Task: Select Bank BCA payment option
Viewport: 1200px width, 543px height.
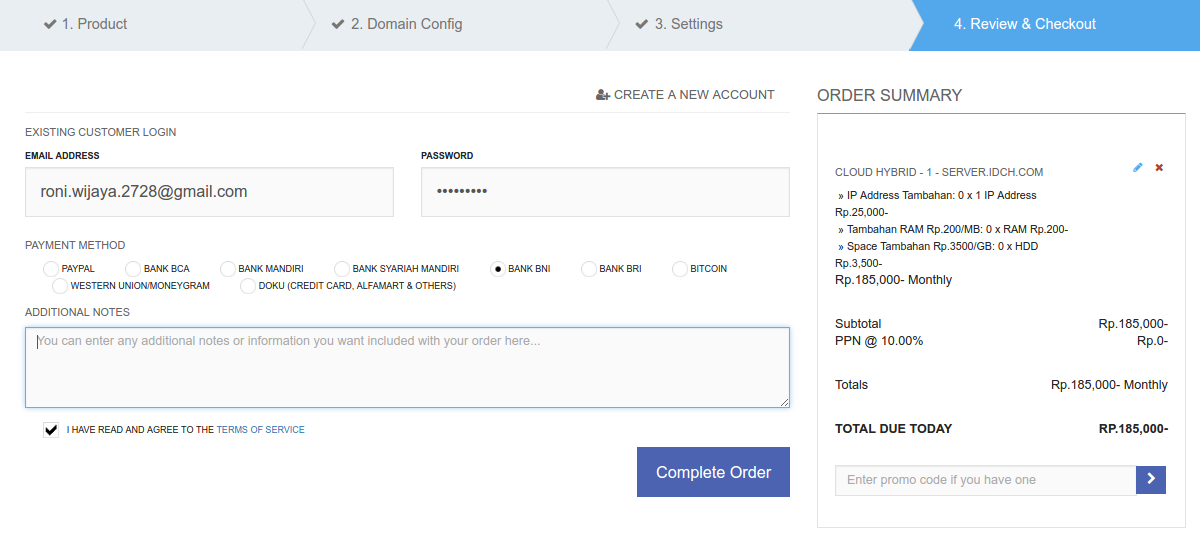Action: click(x=133, y=269)
